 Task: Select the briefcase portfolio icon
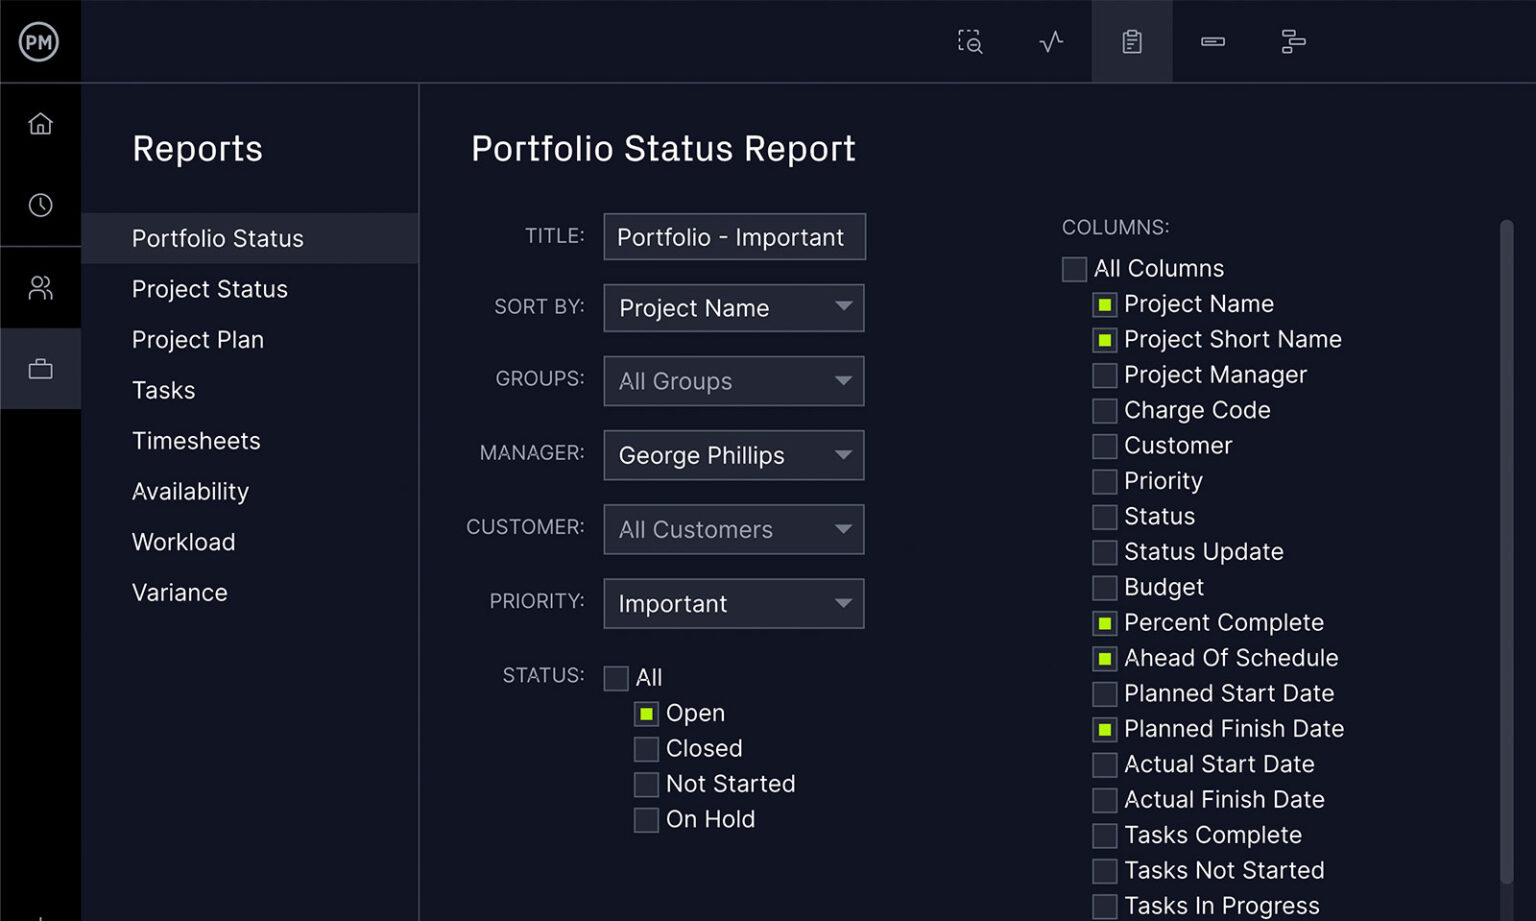click(x=40, y=369)
